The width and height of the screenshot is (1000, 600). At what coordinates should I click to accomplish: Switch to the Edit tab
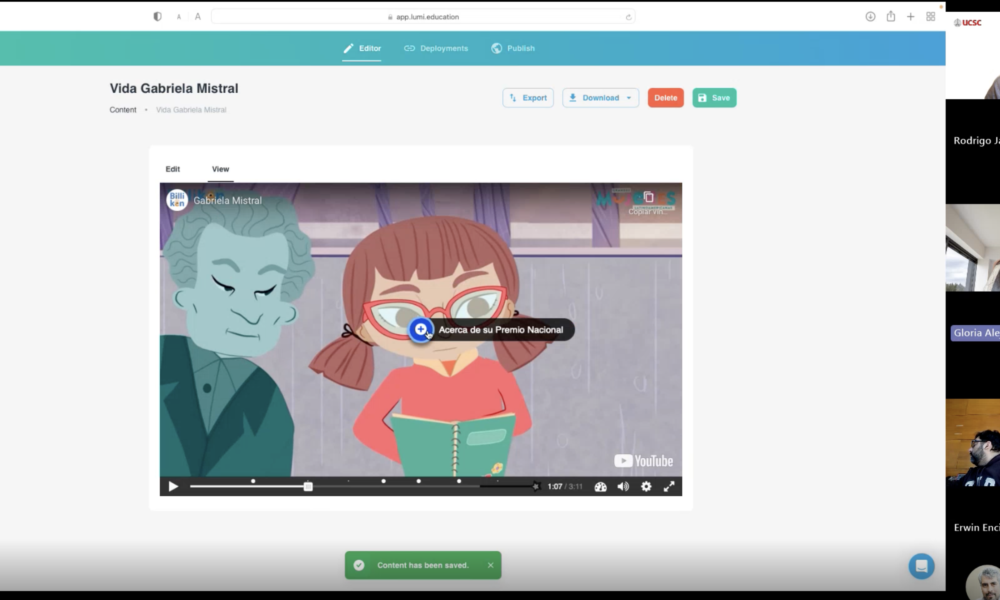(173, 169)
